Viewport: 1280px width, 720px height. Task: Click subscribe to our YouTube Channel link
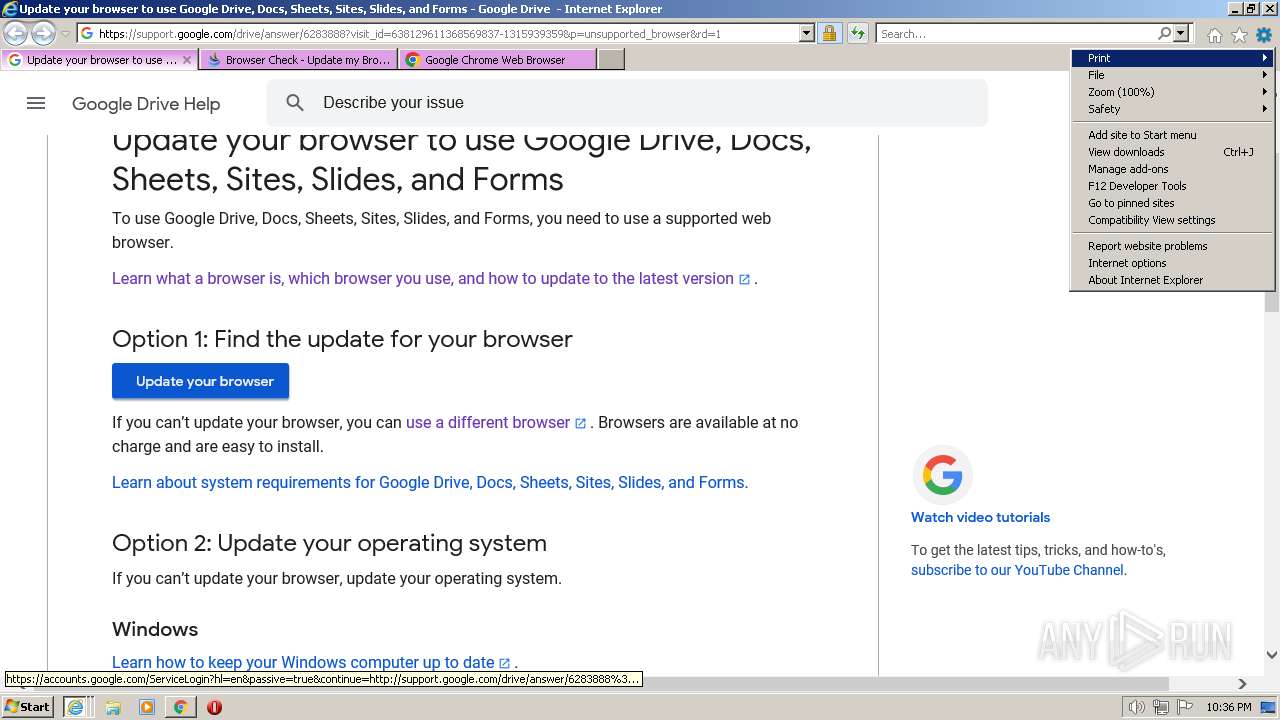[1018, 570]
